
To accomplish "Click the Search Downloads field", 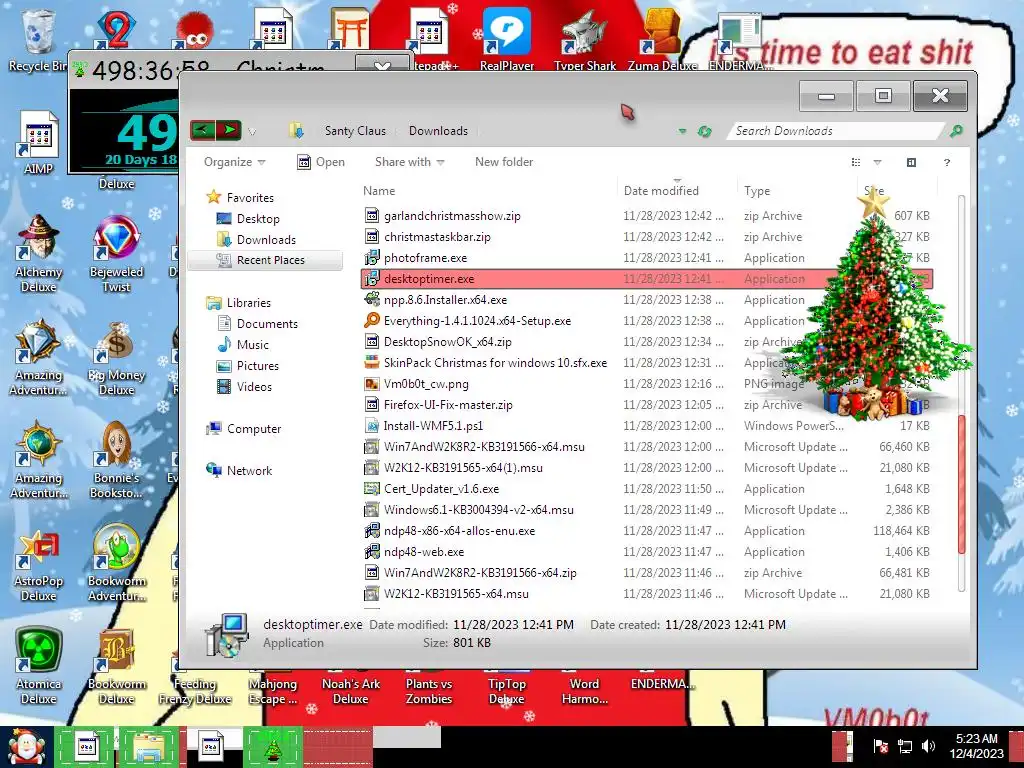I will pyautogui.click(x=838, y=131).
